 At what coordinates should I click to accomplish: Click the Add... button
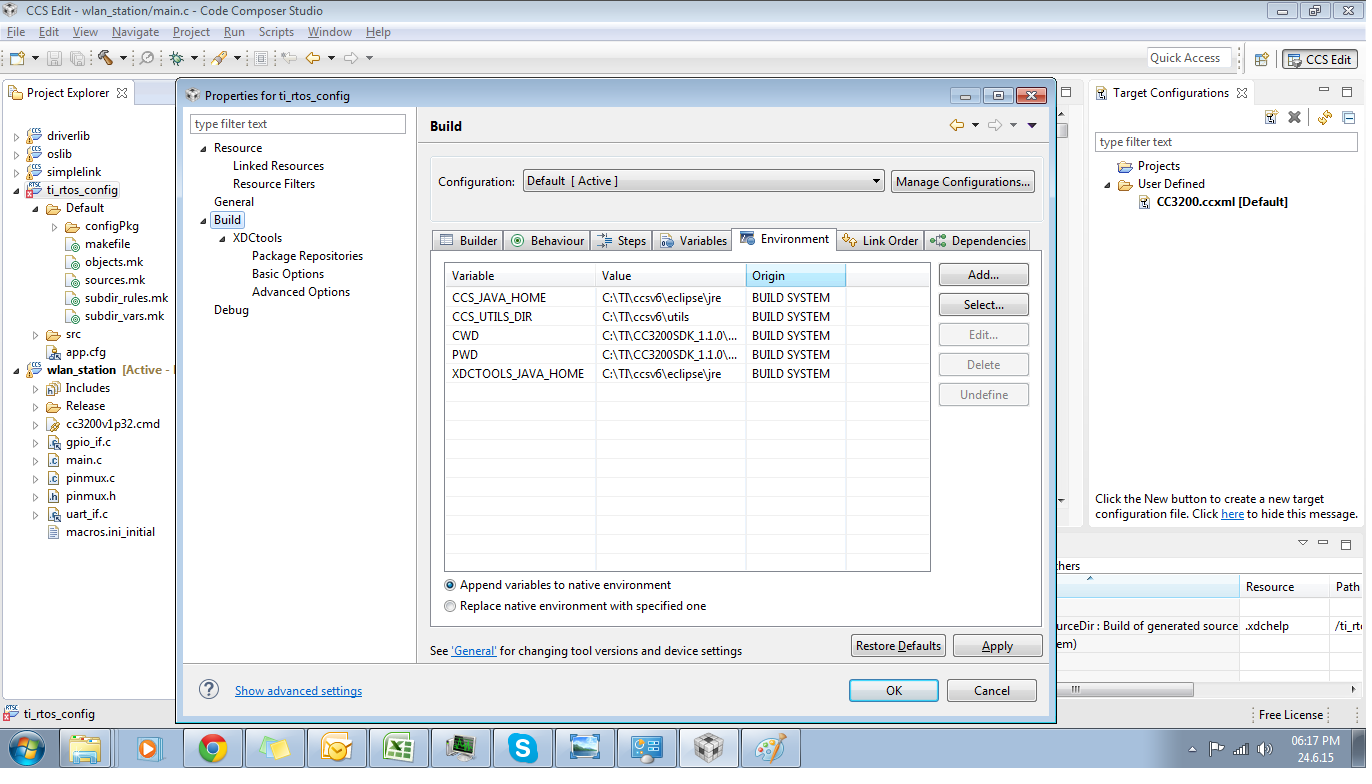tap(983, 275)
